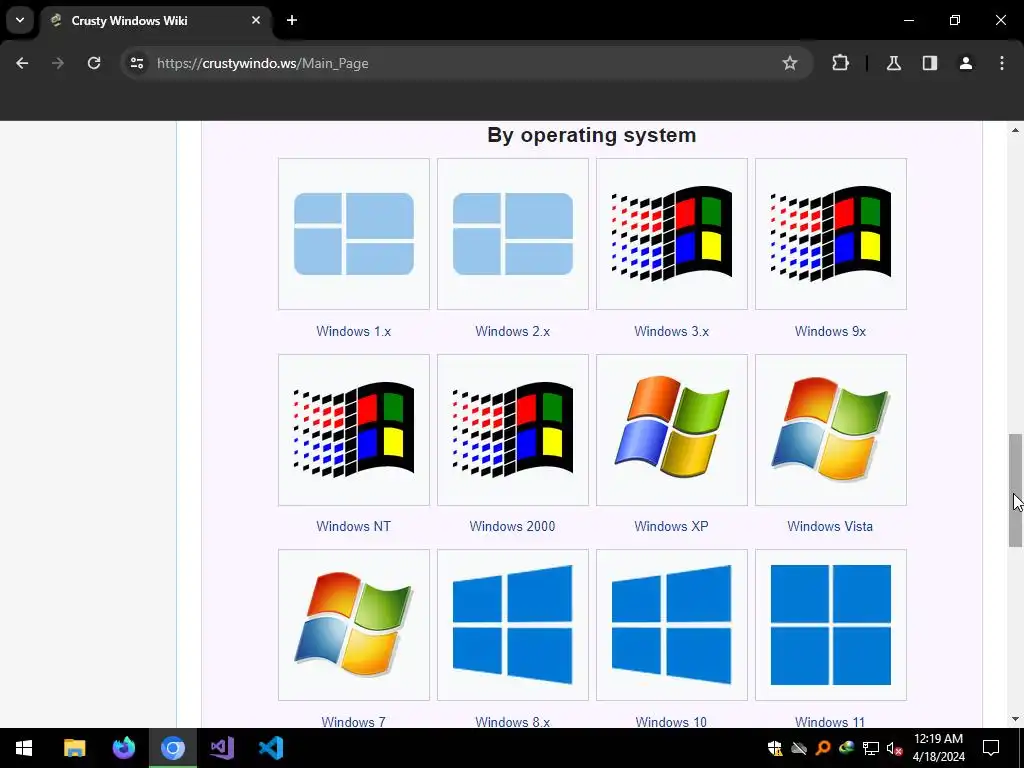The height and width of the screenshot is (768, 1024).
Task: Open Chrome Labs flask icon
Action: (x=894, y=63)
